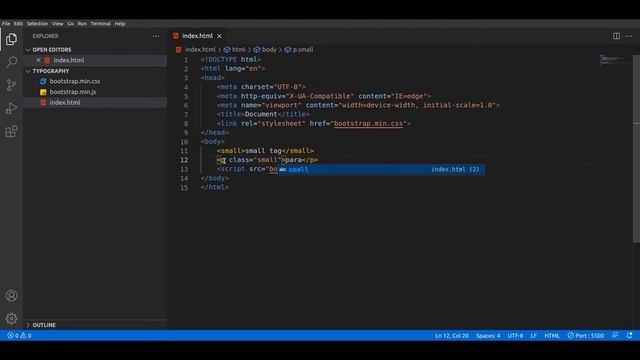The image size is (640, 360).
Task: Open the Search view in activity bar
Action: point(11,62)
